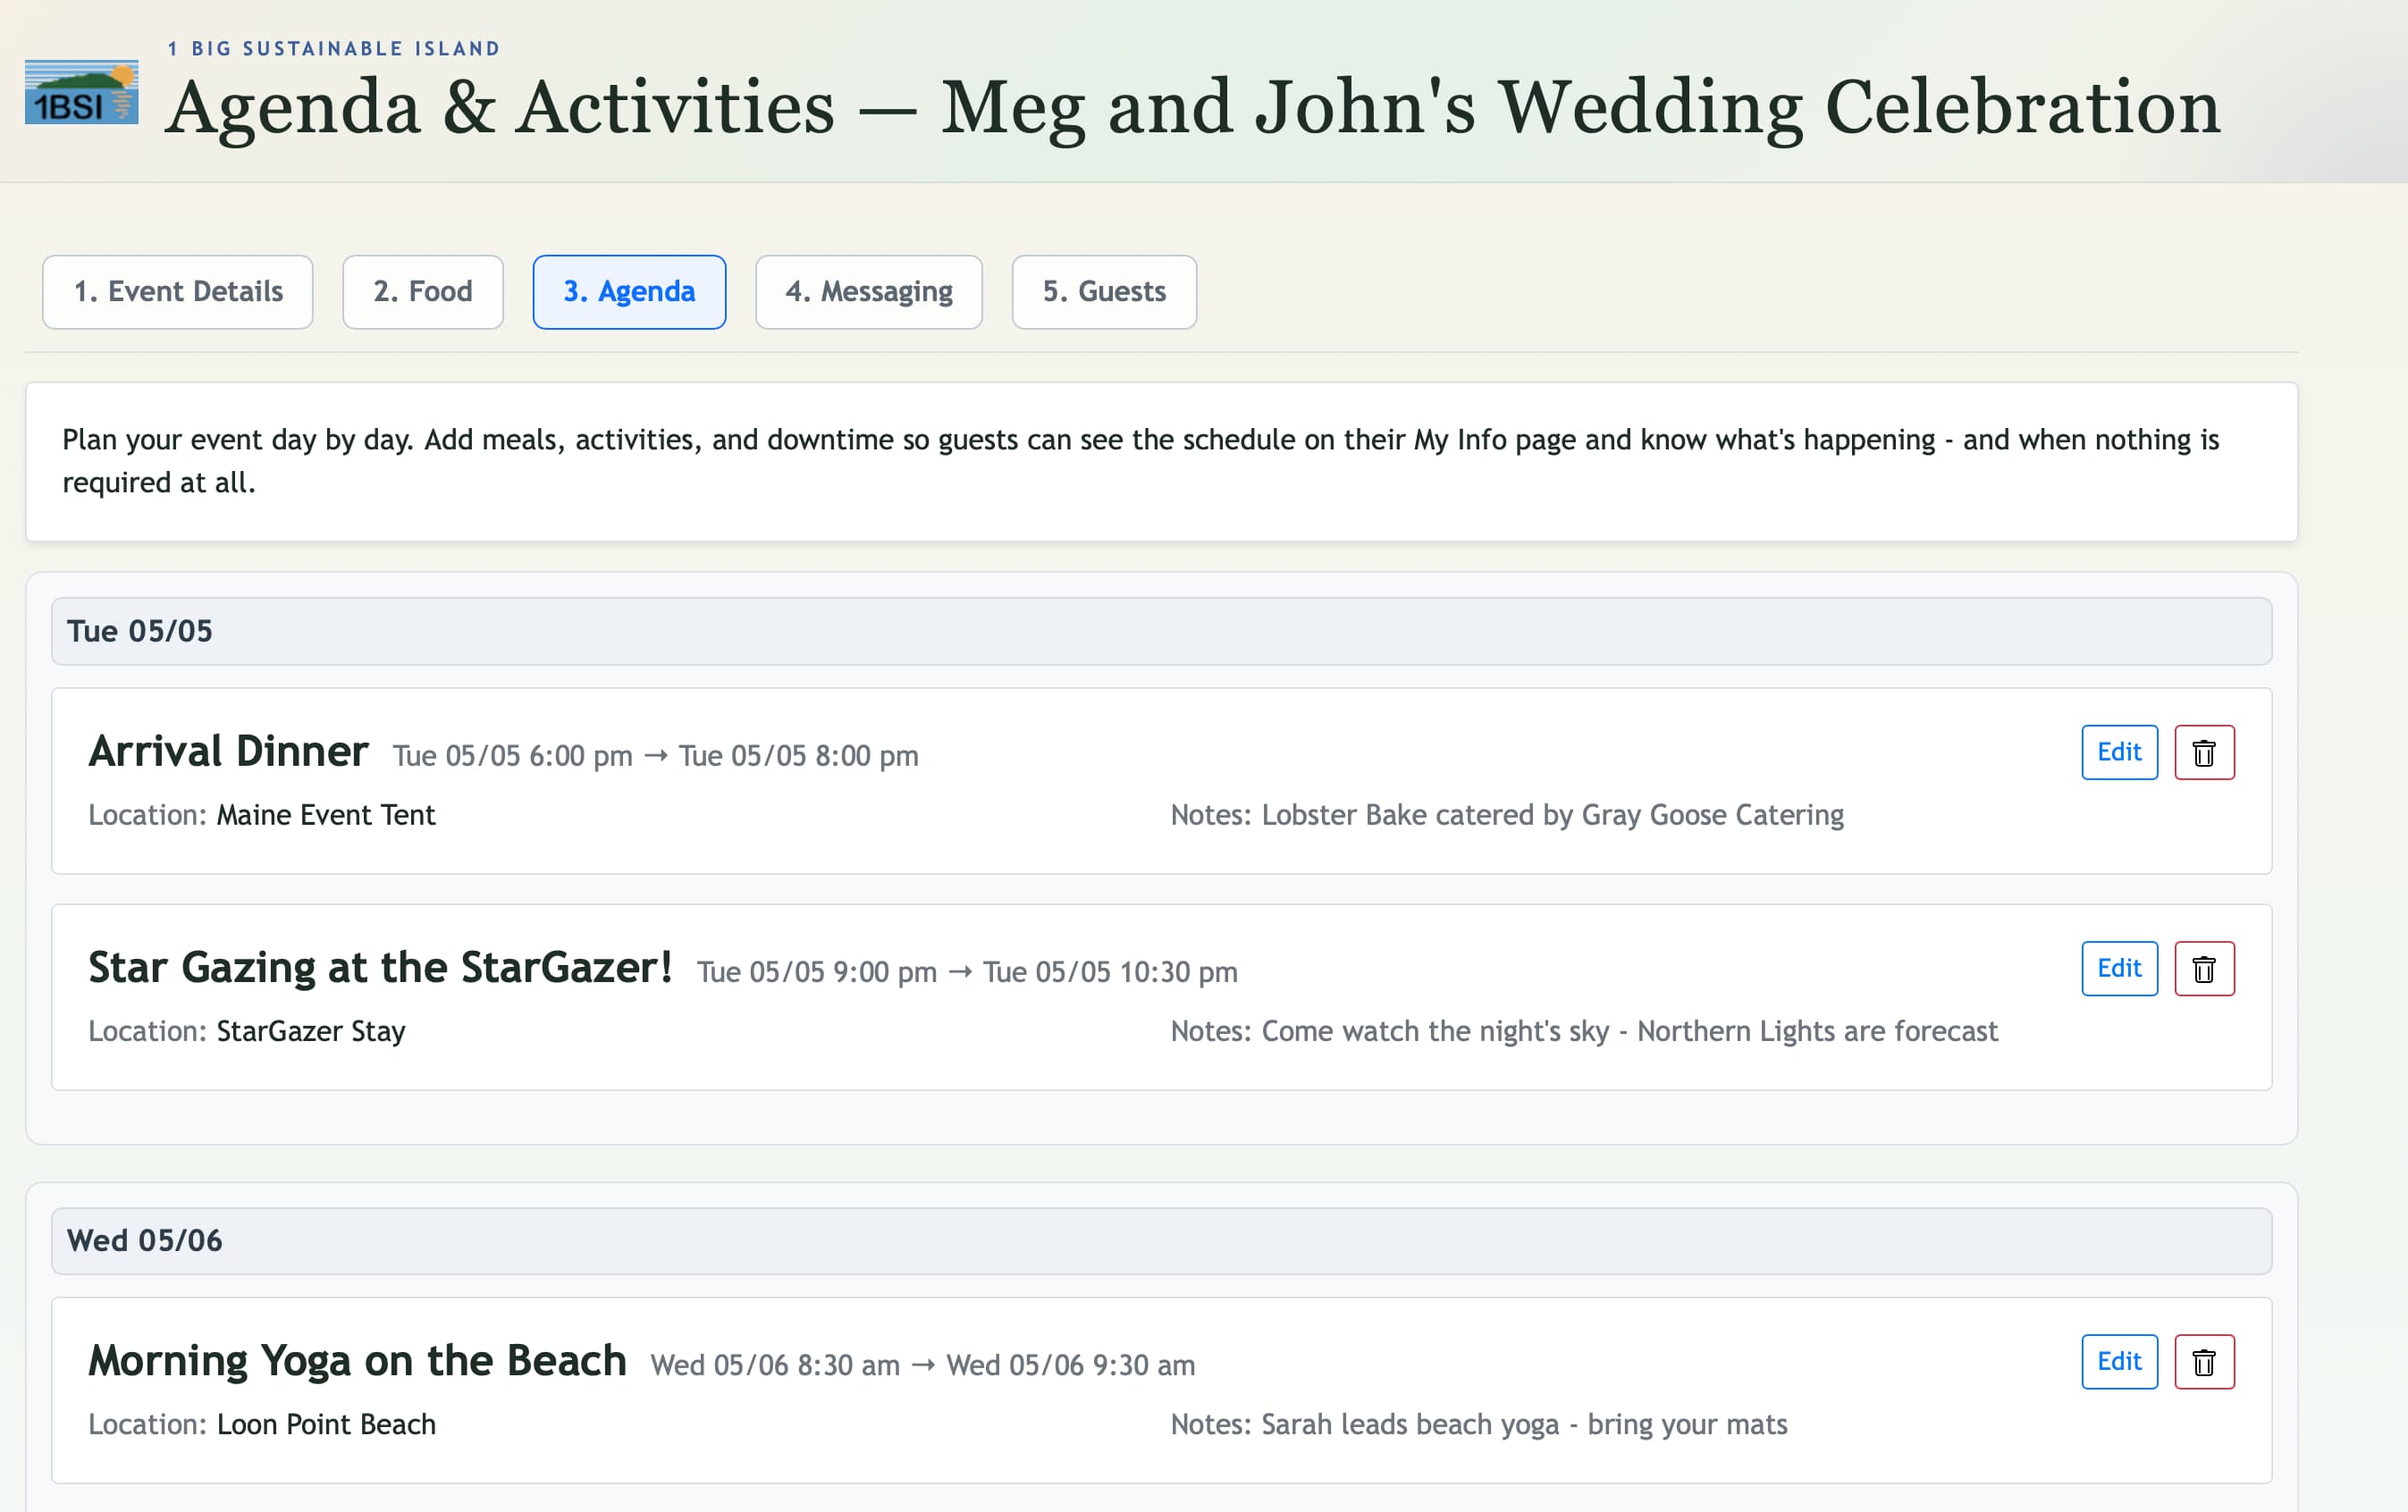Open the Food tab
Viewport: 2408px width, 1512px height.
[422, 292]
